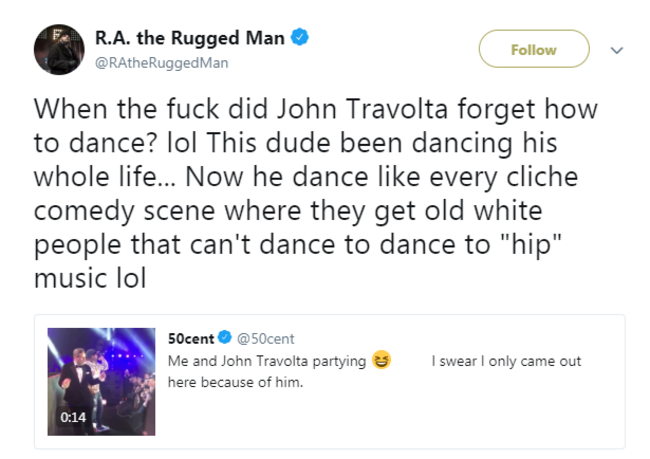Click the final line "music lol"

tap(90, 278)
